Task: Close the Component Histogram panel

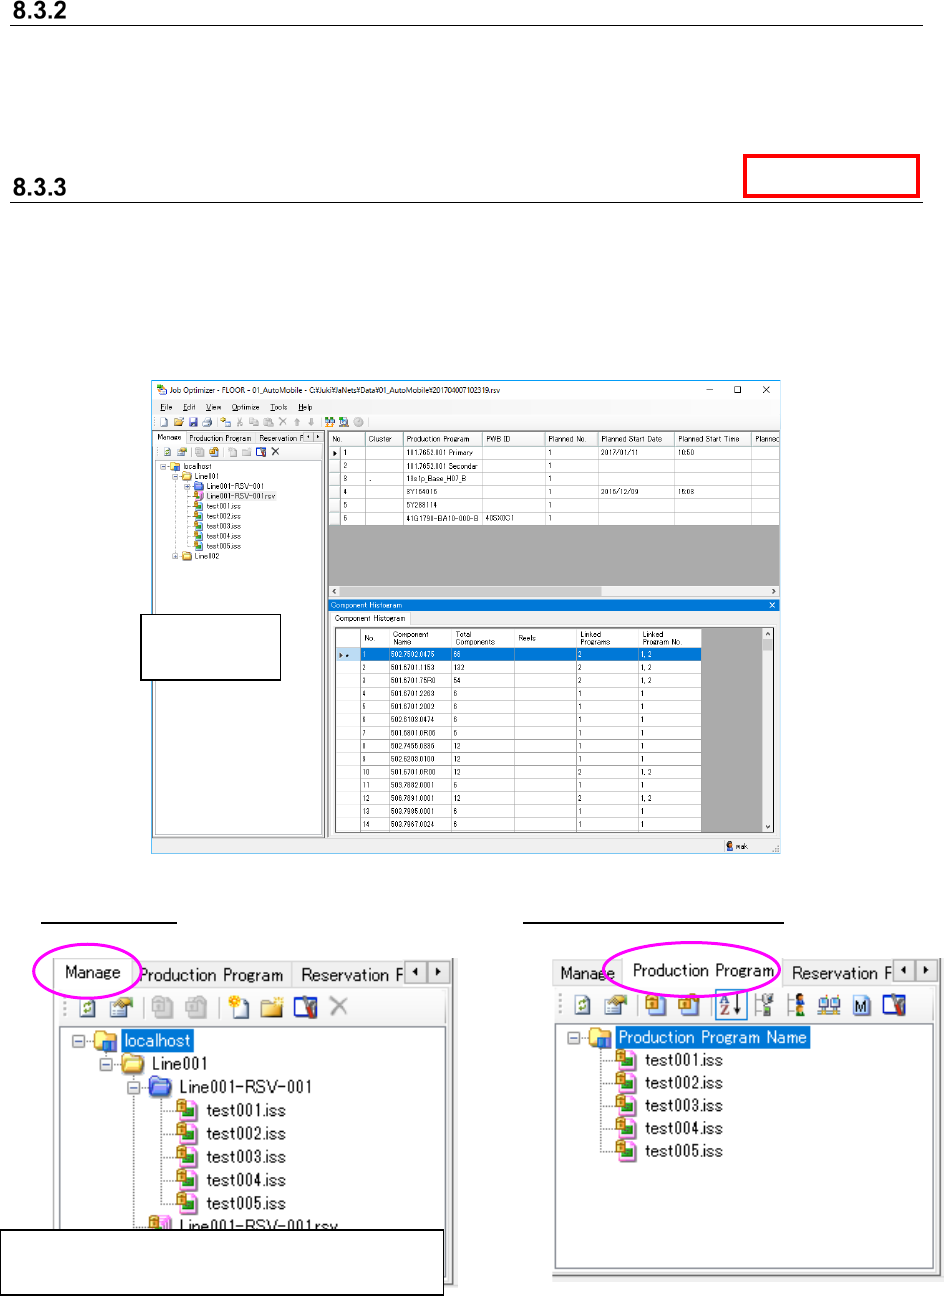Action: [772, 605]
